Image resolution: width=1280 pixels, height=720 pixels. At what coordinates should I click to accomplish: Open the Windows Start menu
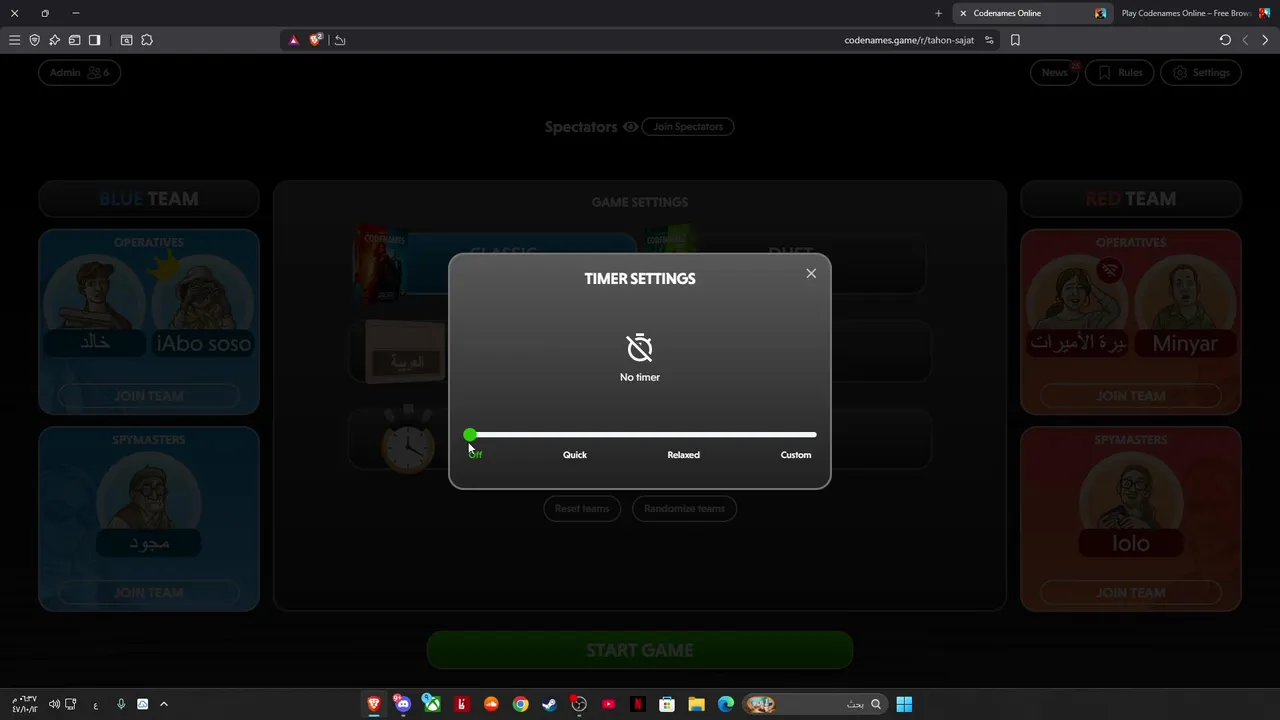click(x=904, y=704)
